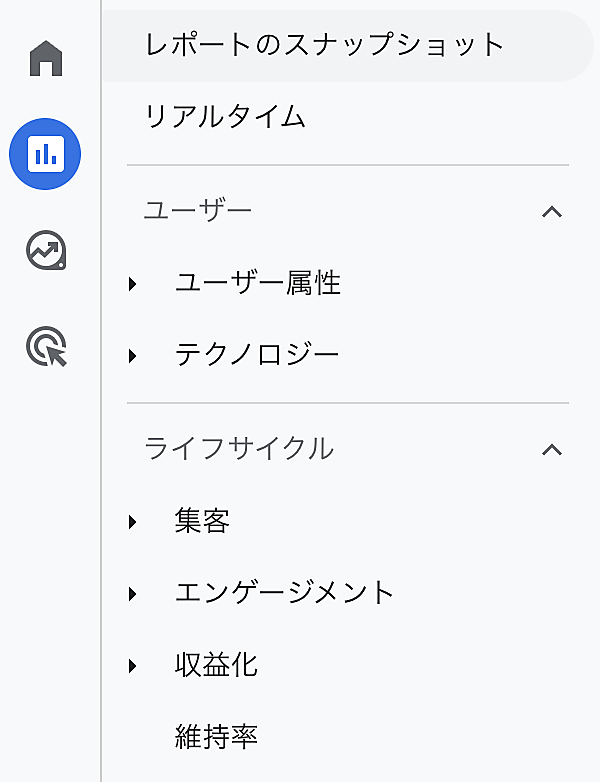Expand the arrow beside ユーザー属性
Screen dimensions: 600x782
pyautogui.click(x=132, y=284)
